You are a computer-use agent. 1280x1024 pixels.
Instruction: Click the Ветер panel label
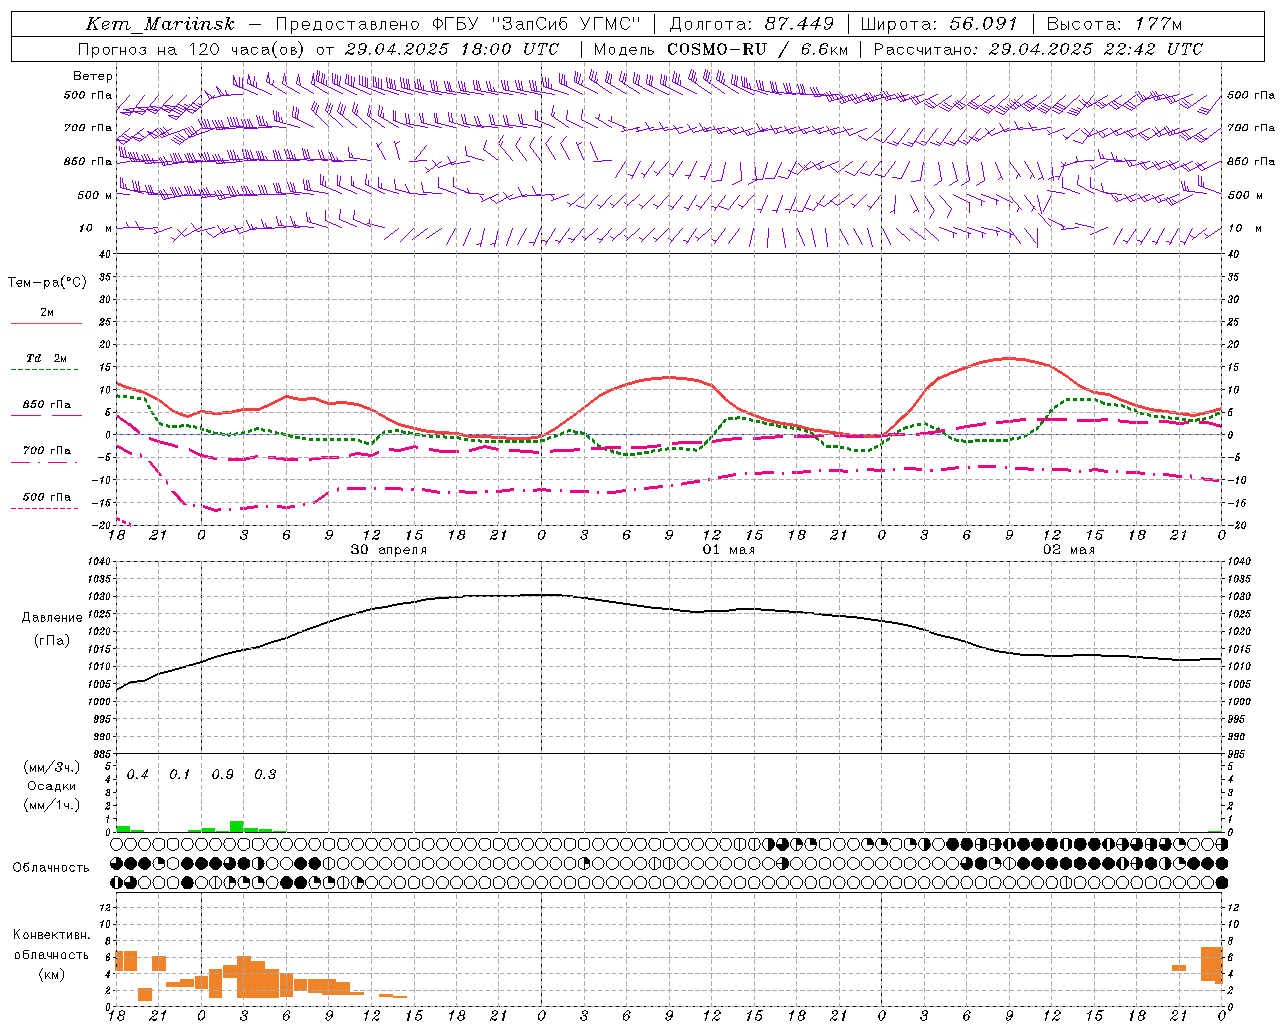[92, 76]
